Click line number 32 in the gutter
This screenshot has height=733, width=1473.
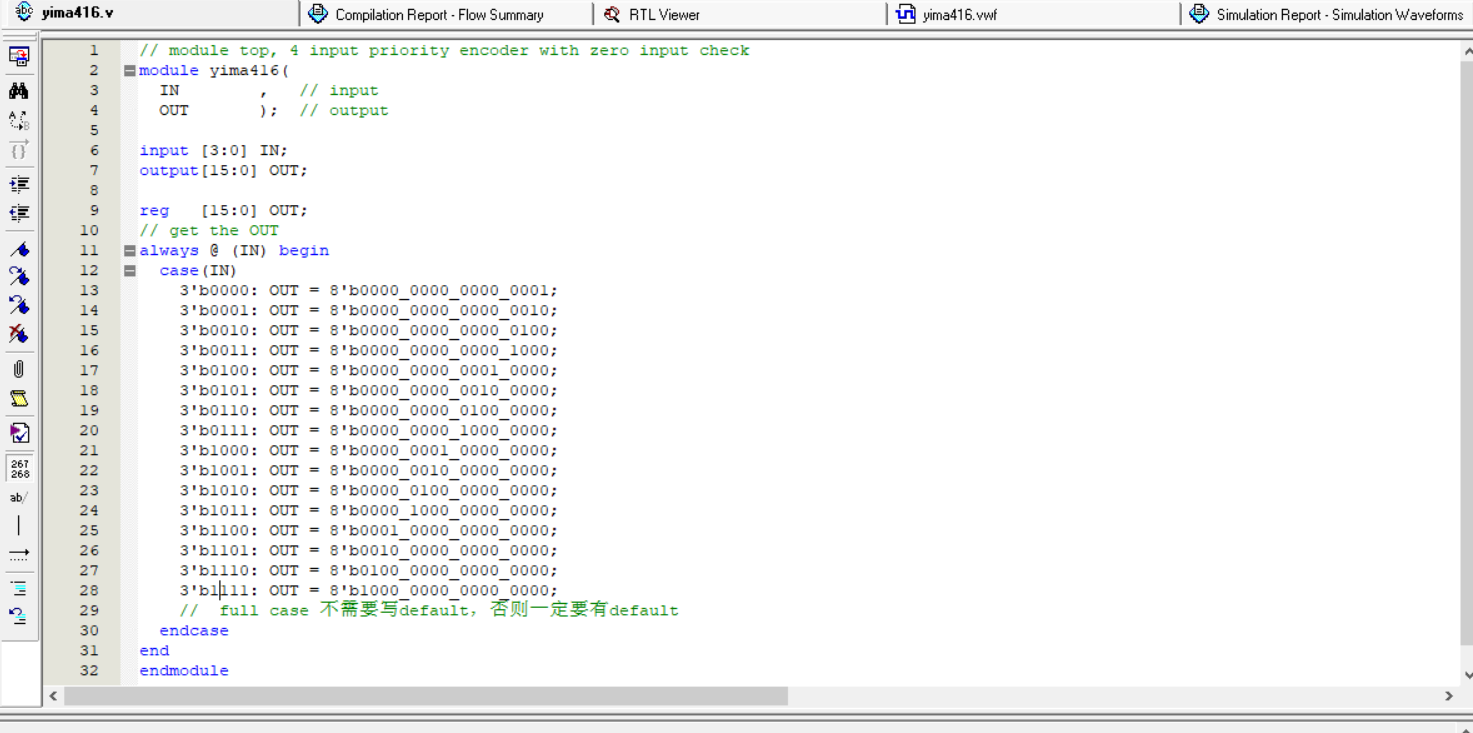[89, 670]
